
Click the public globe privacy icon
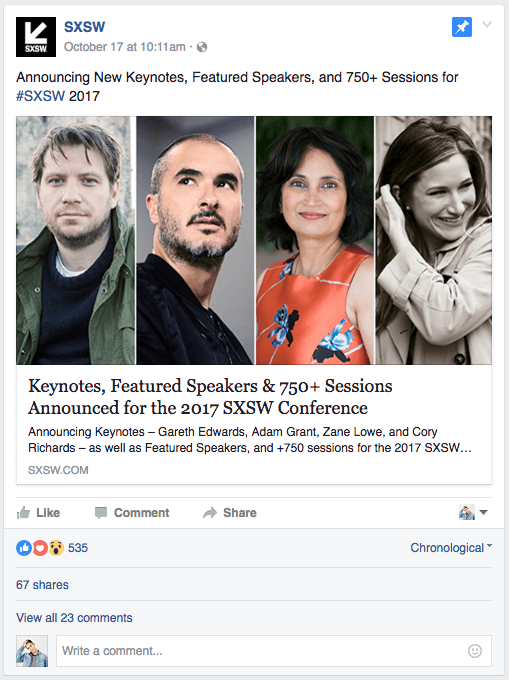point(202,47)
